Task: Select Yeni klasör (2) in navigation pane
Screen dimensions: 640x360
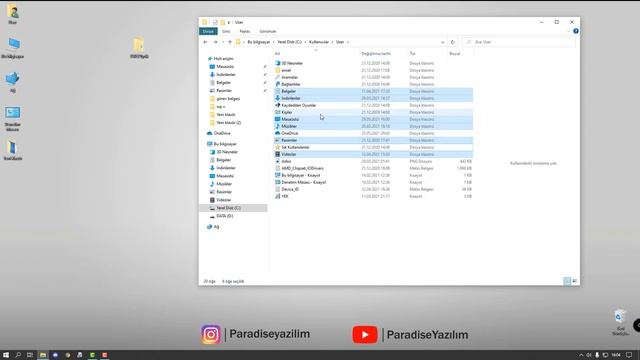Action: (228, 122)
